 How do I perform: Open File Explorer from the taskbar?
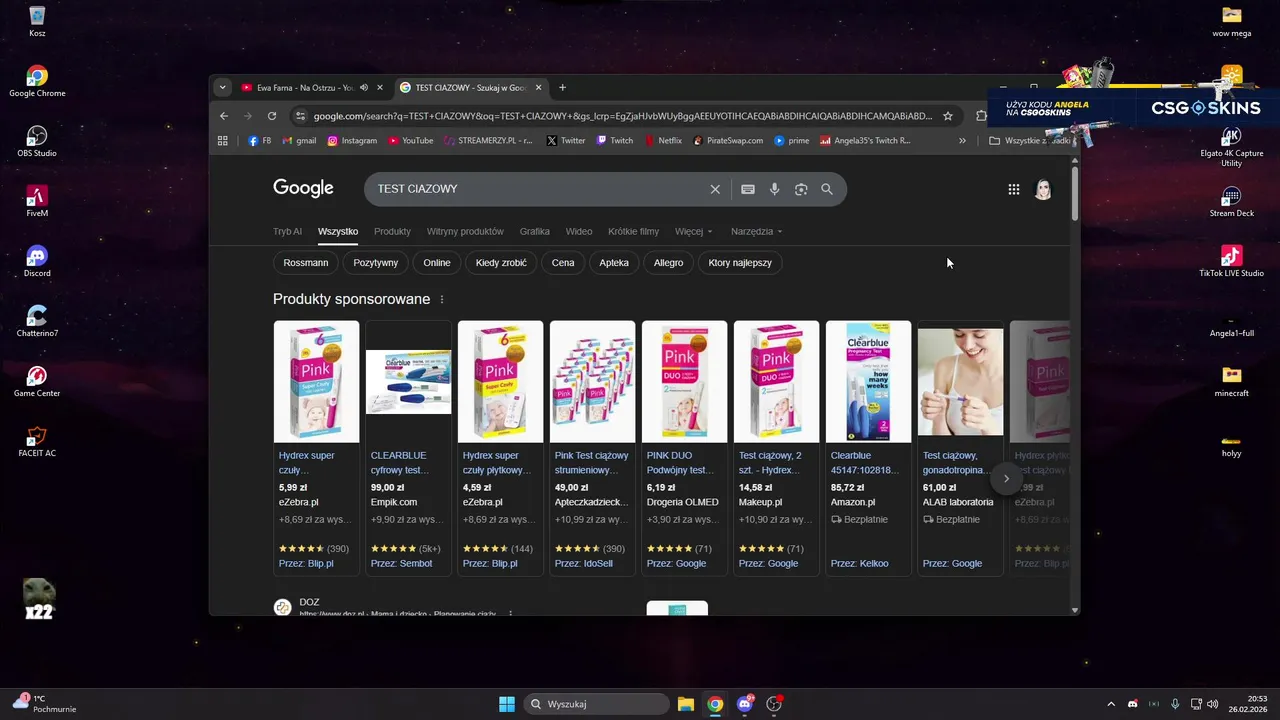point(686,704)
